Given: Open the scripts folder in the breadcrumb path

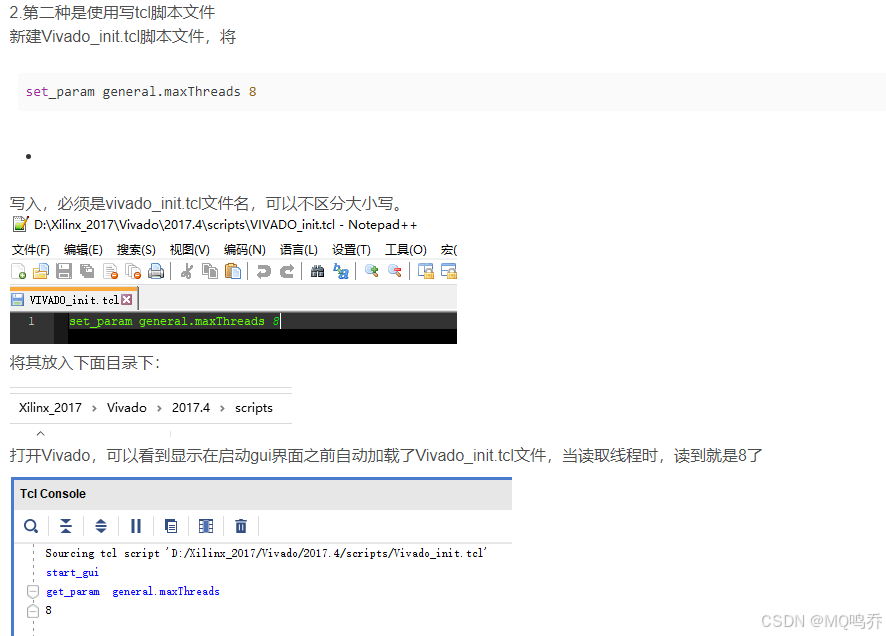Looking at the screenshot, I should (x=253, y=407).
